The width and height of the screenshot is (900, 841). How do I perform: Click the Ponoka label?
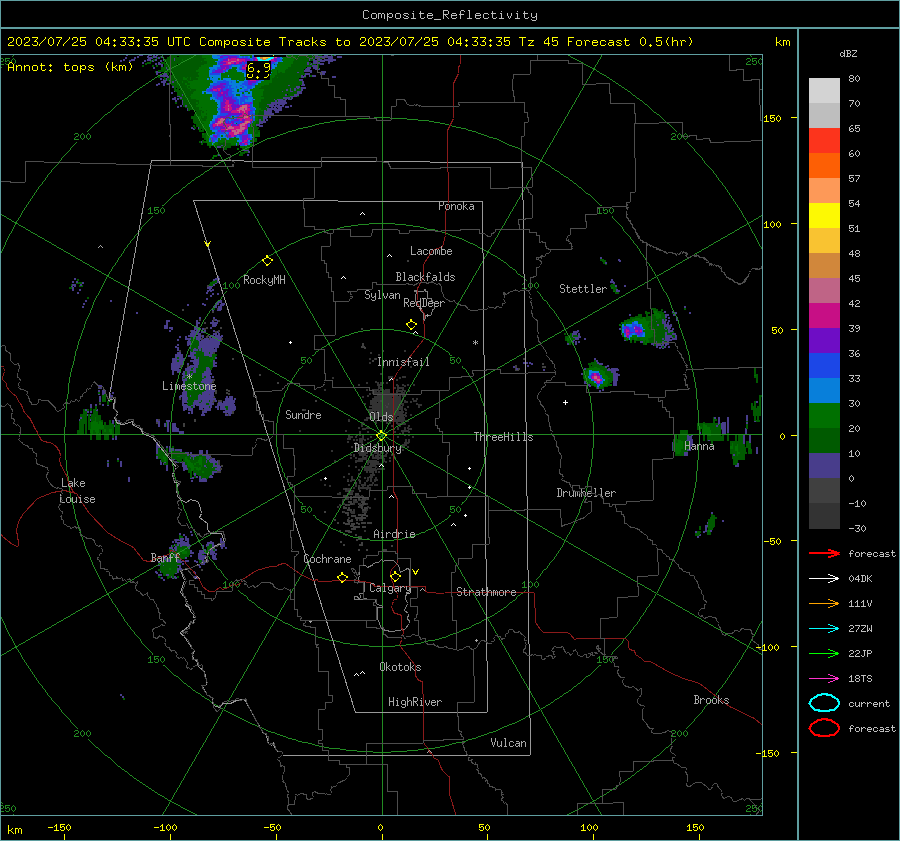(456, 206)
